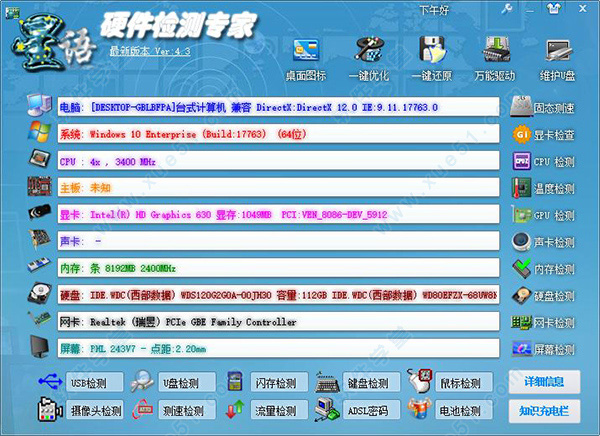Click the 鼠标检测 button
Screen dimensions: 600x436
(464, 382)
